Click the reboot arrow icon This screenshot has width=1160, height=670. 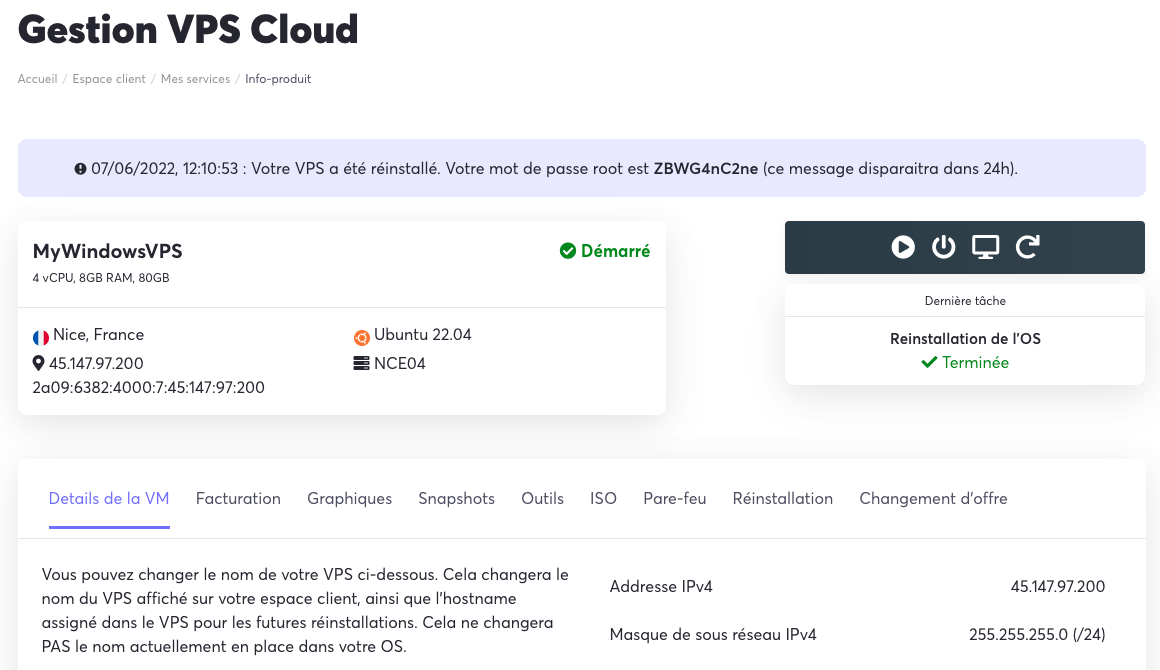click(1028, 247)
